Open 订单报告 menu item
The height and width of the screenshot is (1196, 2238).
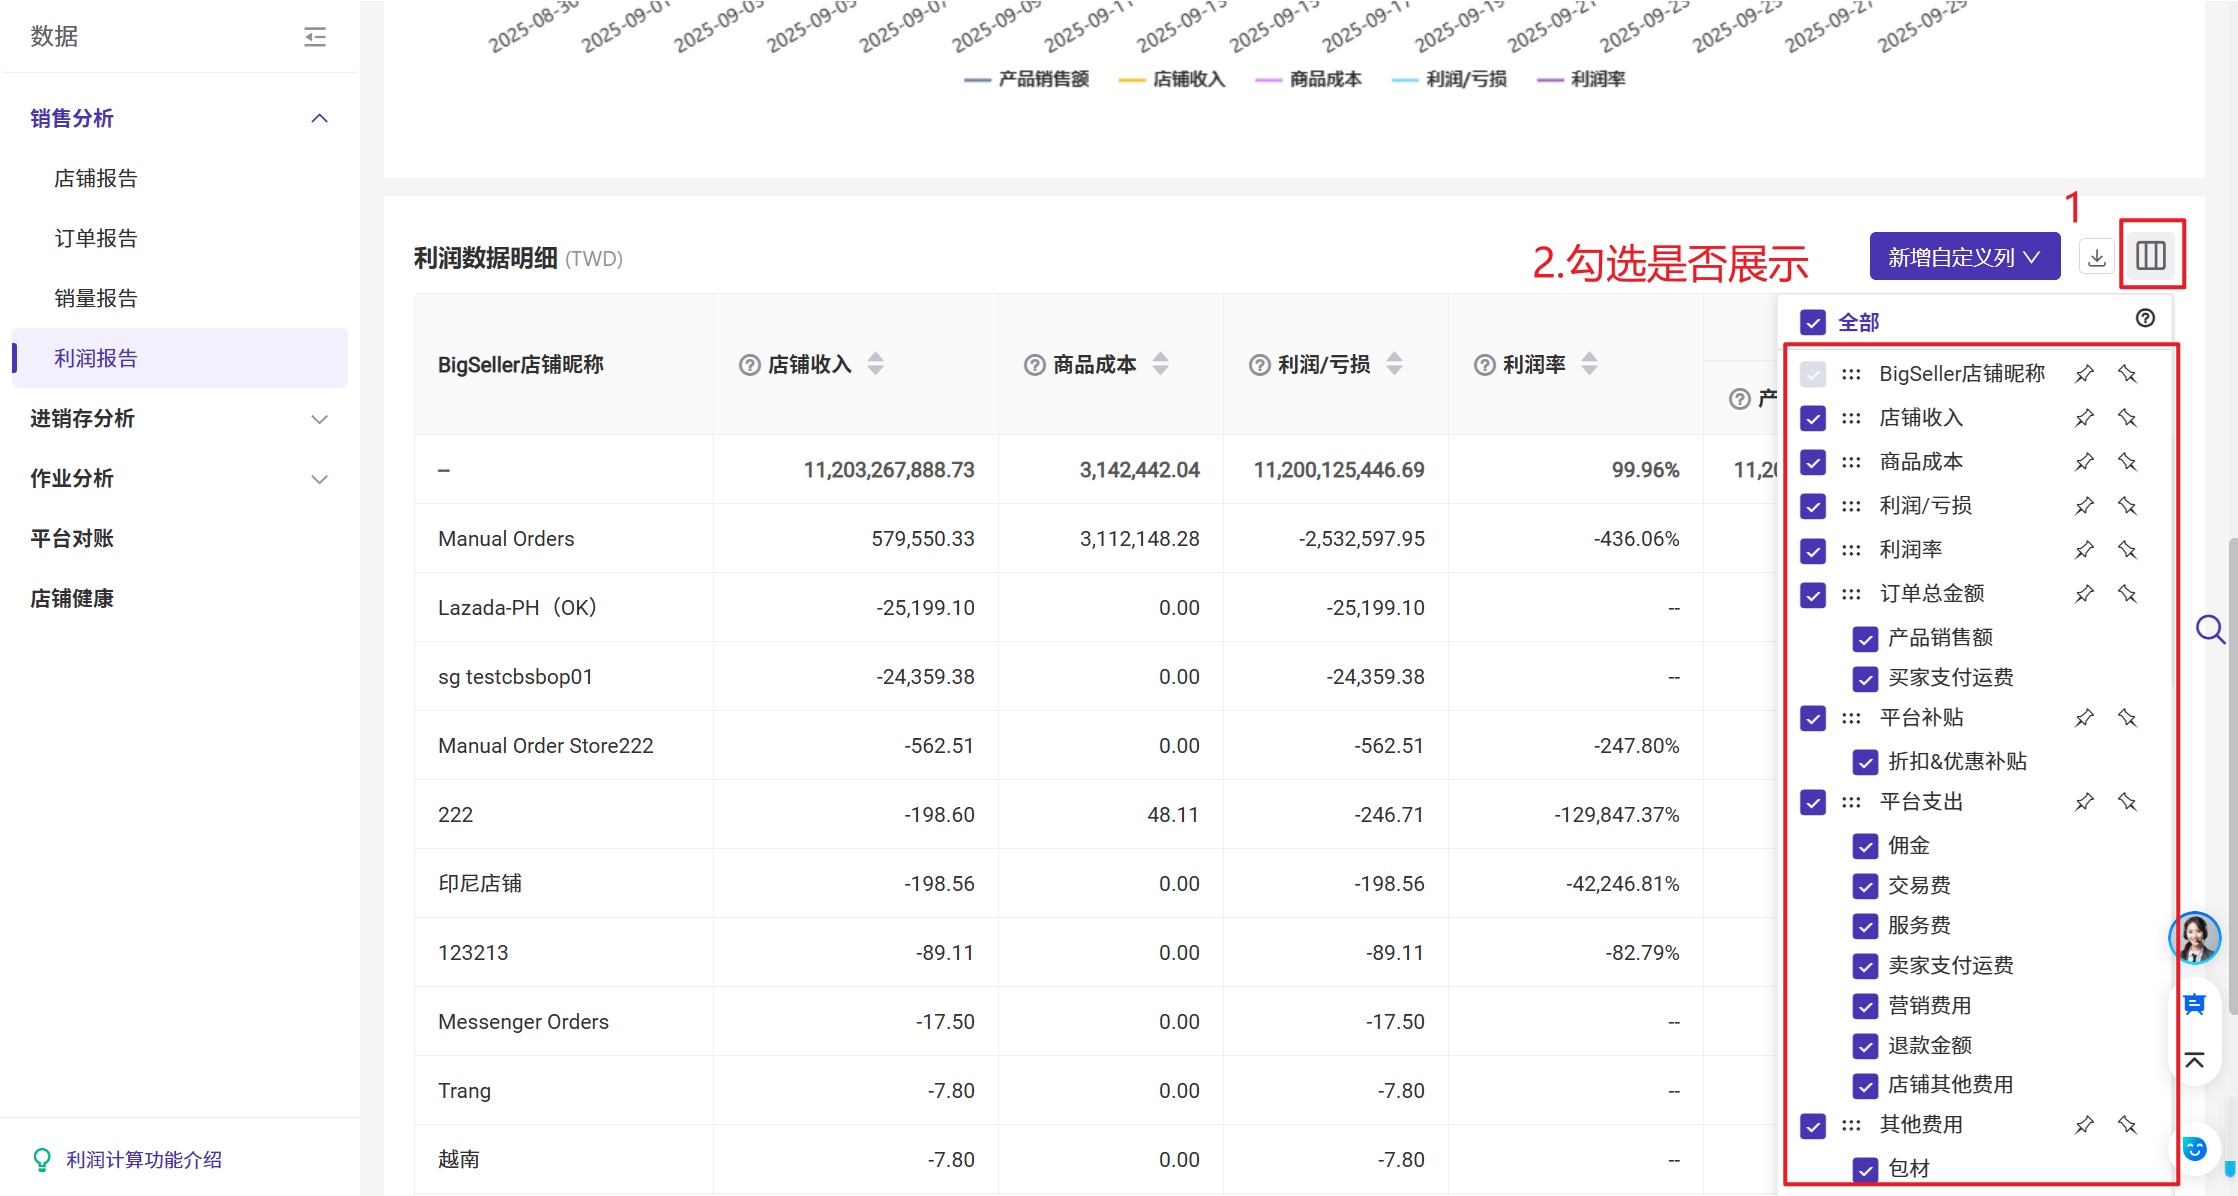96,238
